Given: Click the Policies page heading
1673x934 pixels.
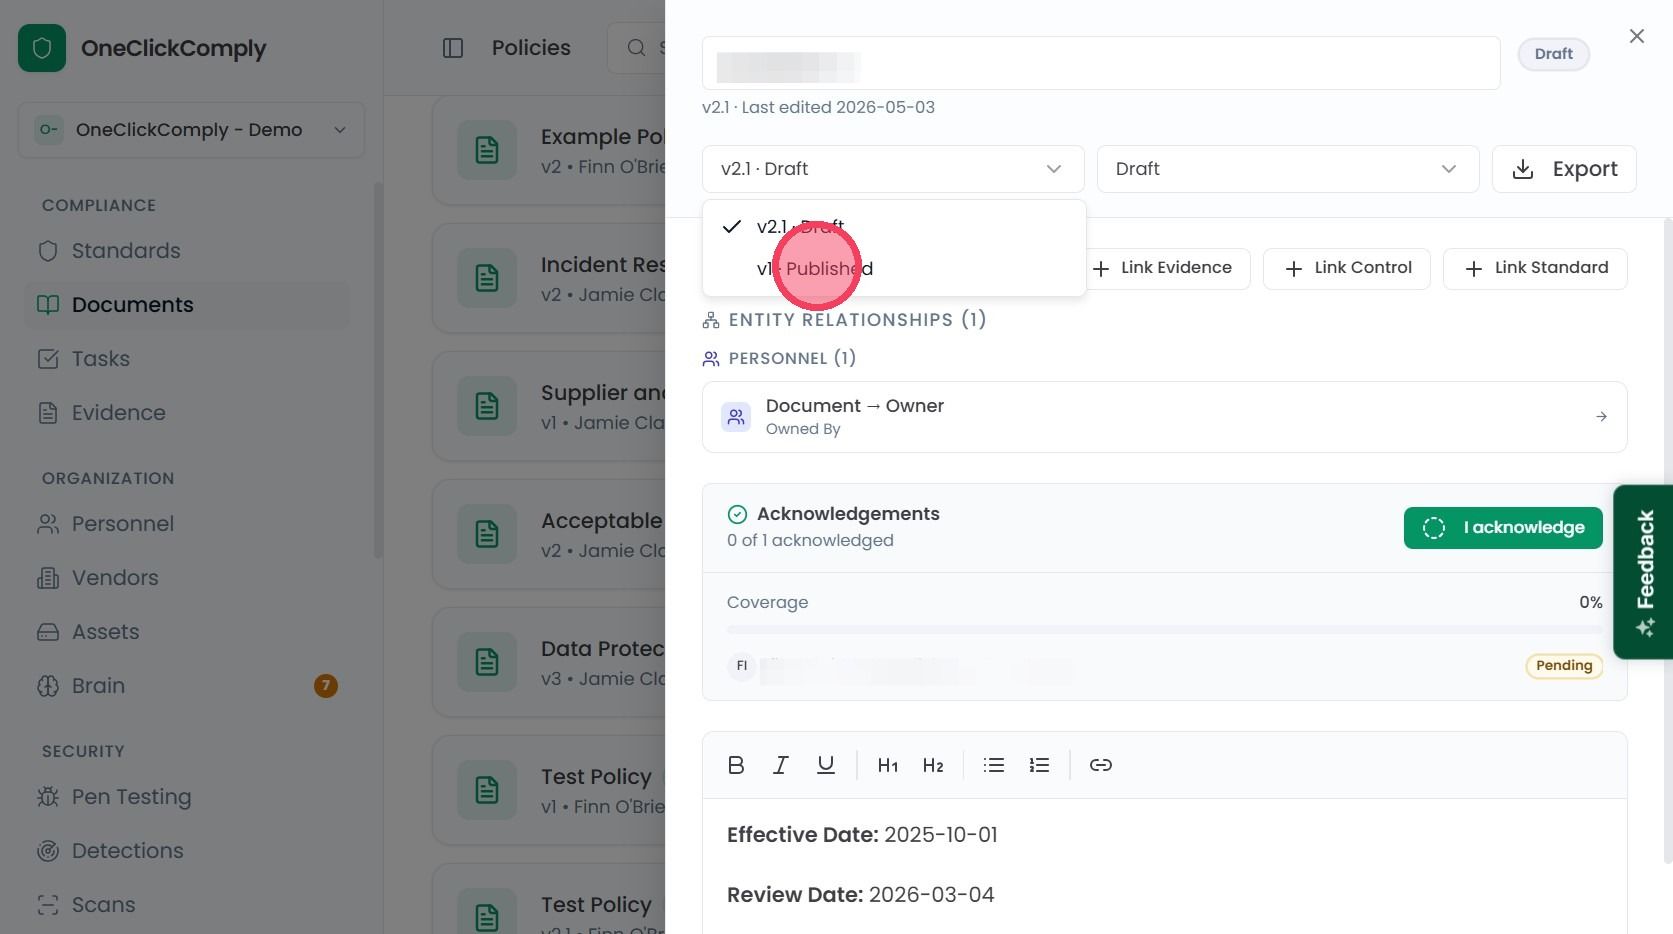Looking at the screenshot, I should (531, 48).
